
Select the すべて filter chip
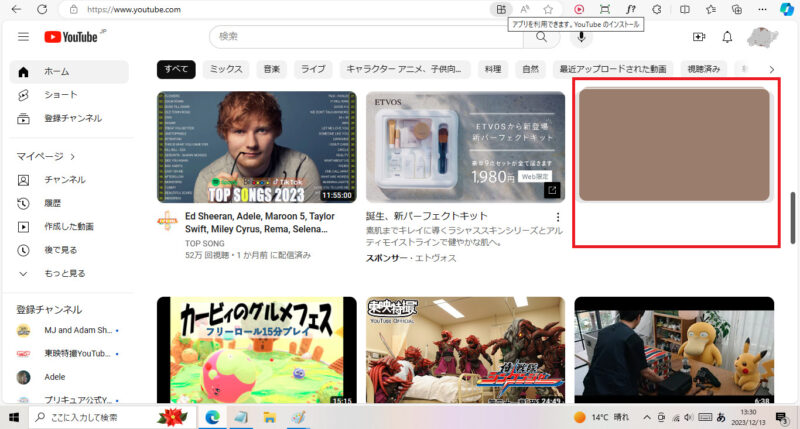(176, 69)
